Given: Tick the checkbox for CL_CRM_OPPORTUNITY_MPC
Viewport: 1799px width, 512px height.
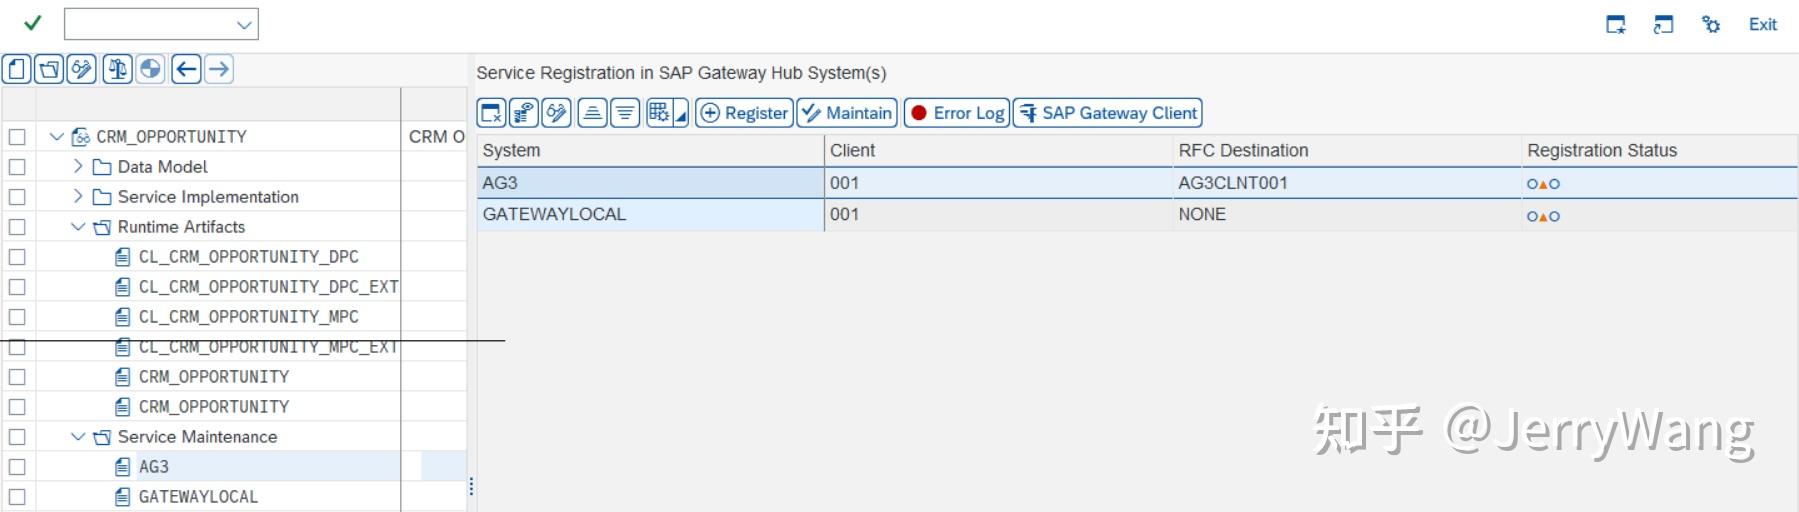Looking at the screenshot, I should pyautogui.click(x=17, y=317).
